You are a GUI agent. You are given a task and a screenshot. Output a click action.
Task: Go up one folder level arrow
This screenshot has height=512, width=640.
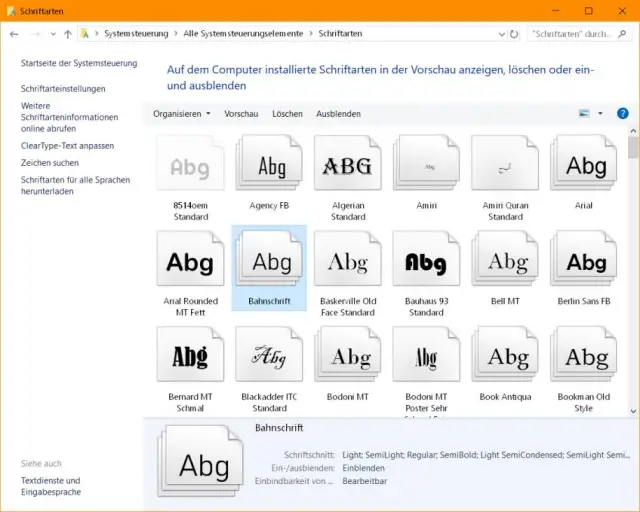(x=68, y=33)
